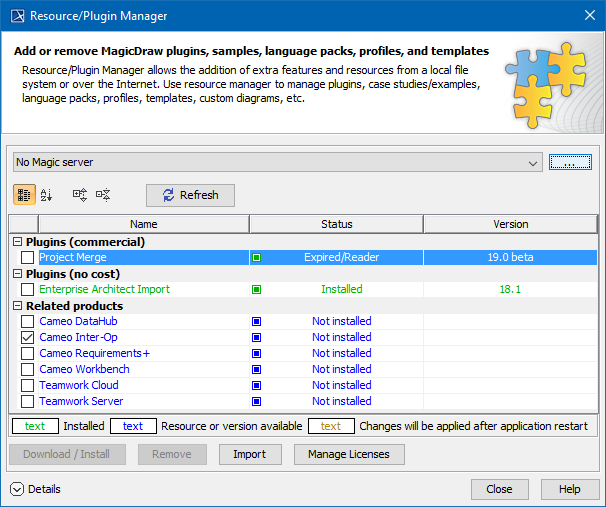Collapse the Plugins (no cost) group
This screenshot has height=507, width=606.
coord(18,274)
